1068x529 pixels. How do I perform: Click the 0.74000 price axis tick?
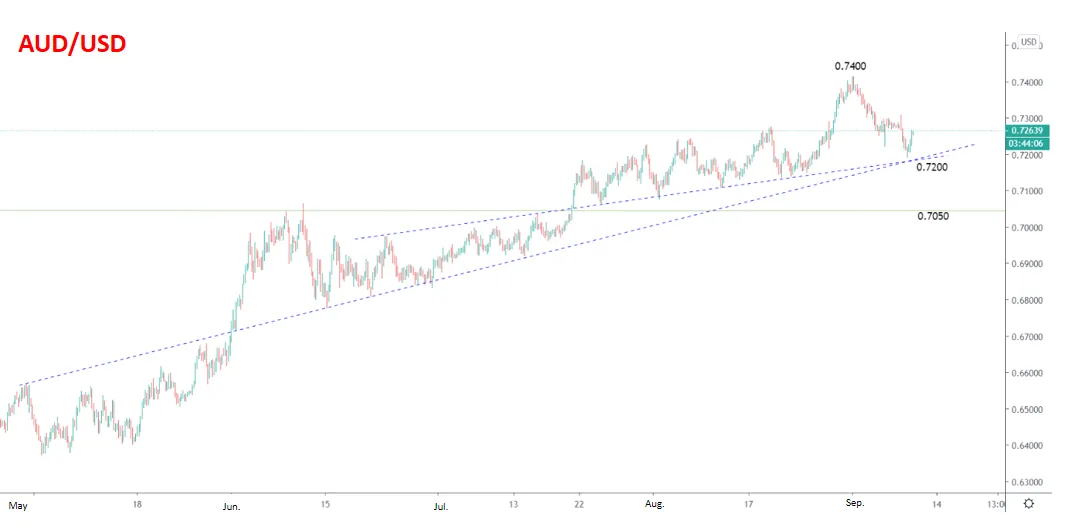tap(1025, 82)
